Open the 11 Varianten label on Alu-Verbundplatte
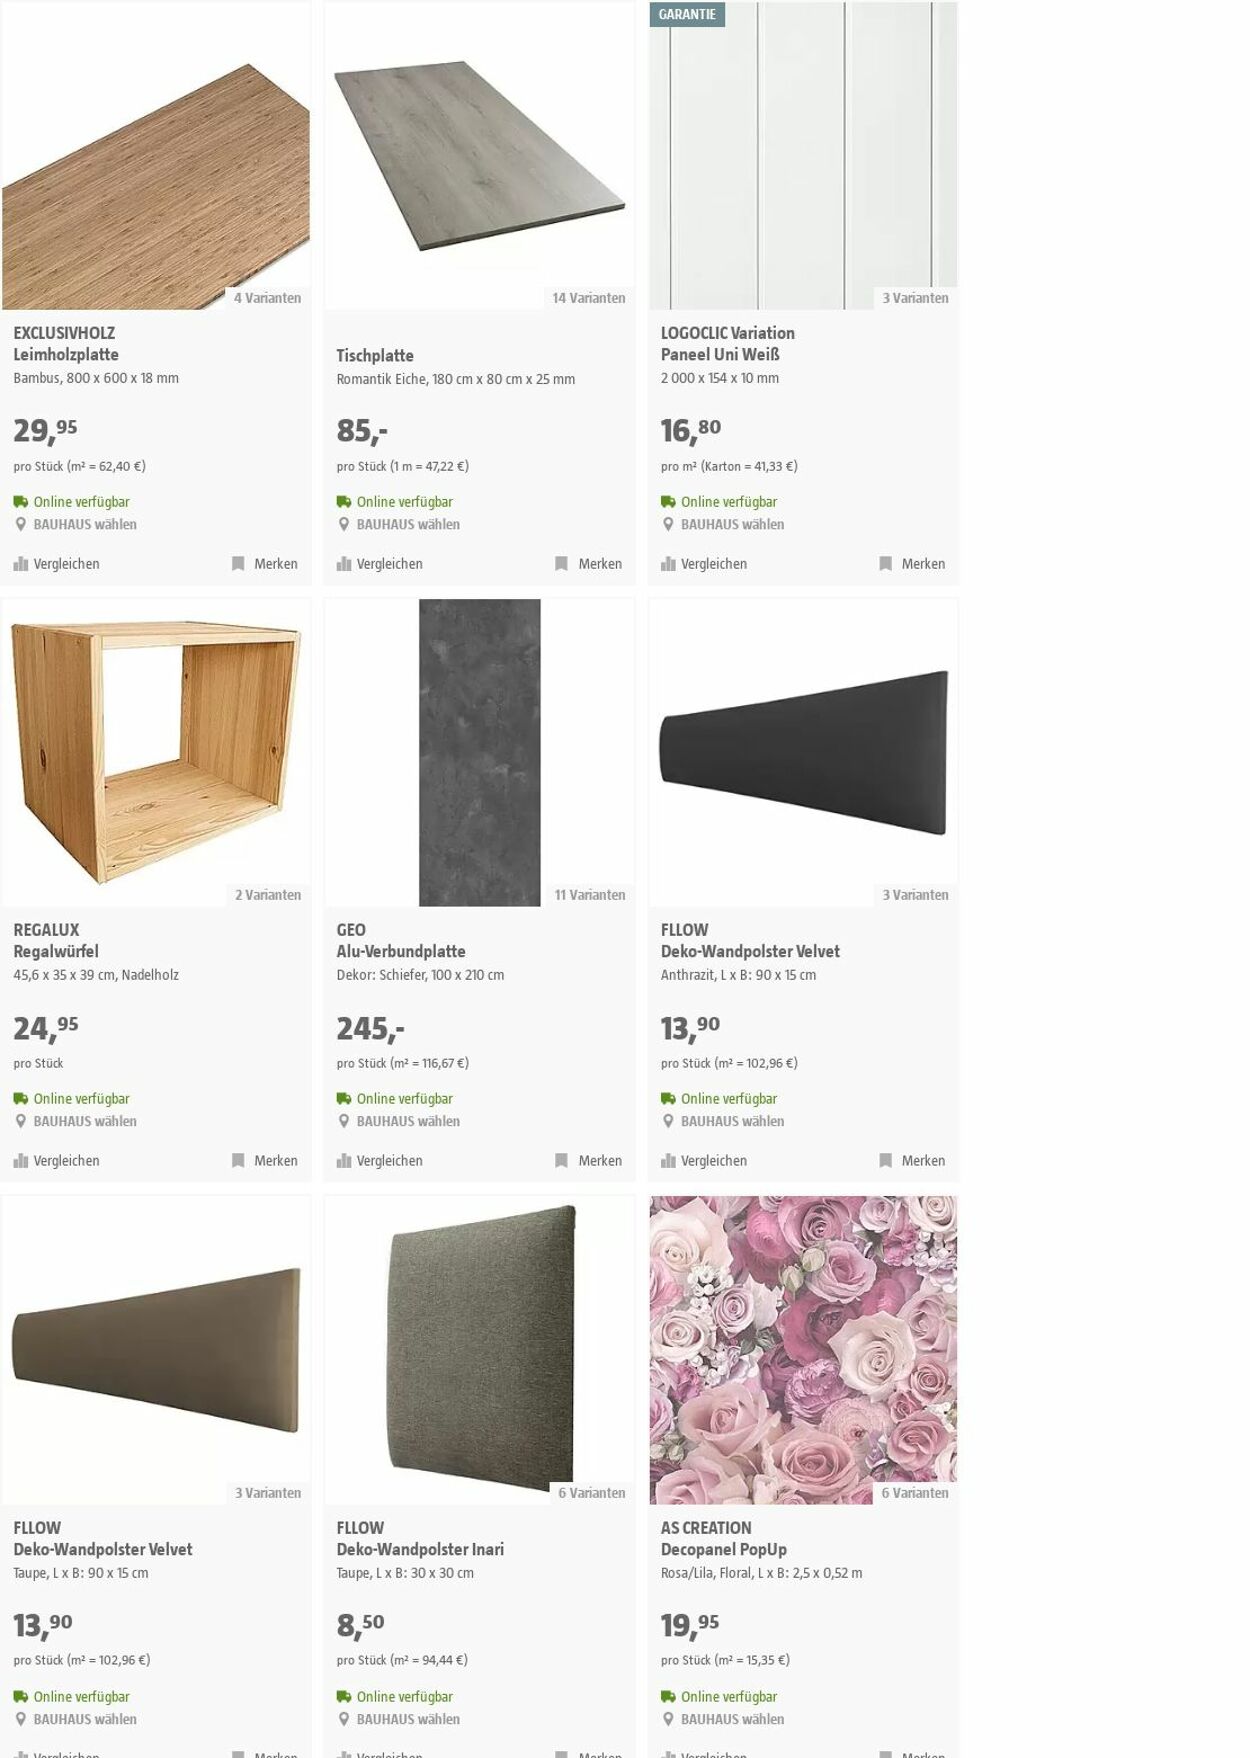Image resolution: width=1250 pixels, height=1758 pixels. [x=590, y=895]
